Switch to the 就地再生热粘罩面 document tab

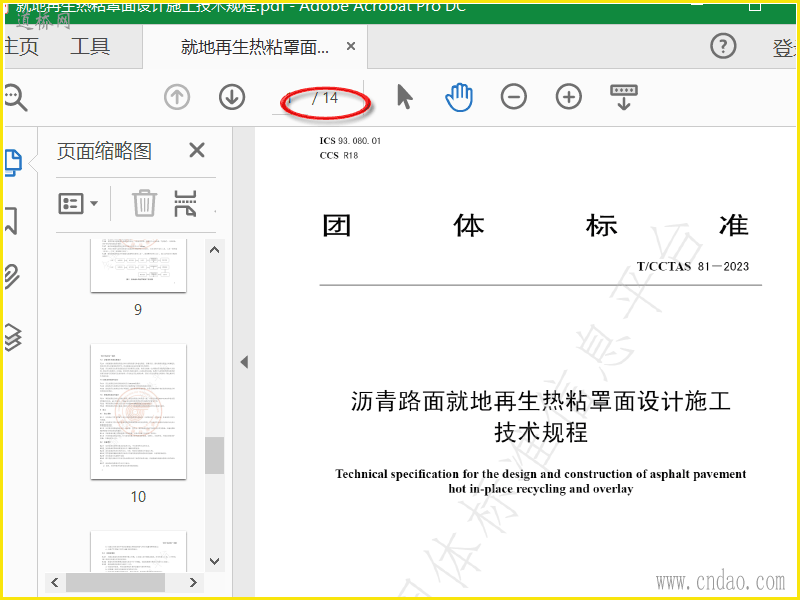point(255,47)
